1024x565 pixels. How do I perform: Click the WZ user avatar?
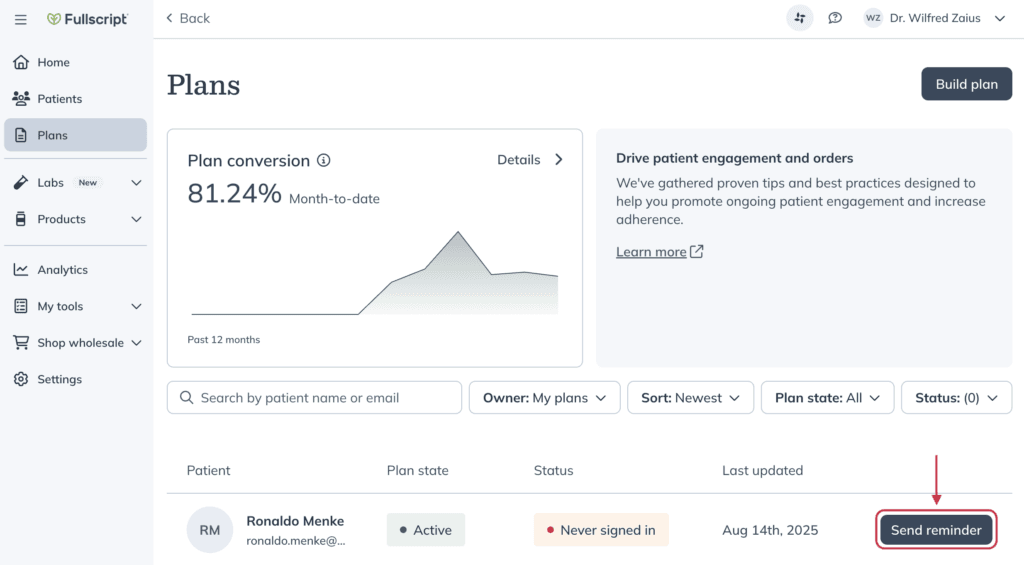point(873,18)
